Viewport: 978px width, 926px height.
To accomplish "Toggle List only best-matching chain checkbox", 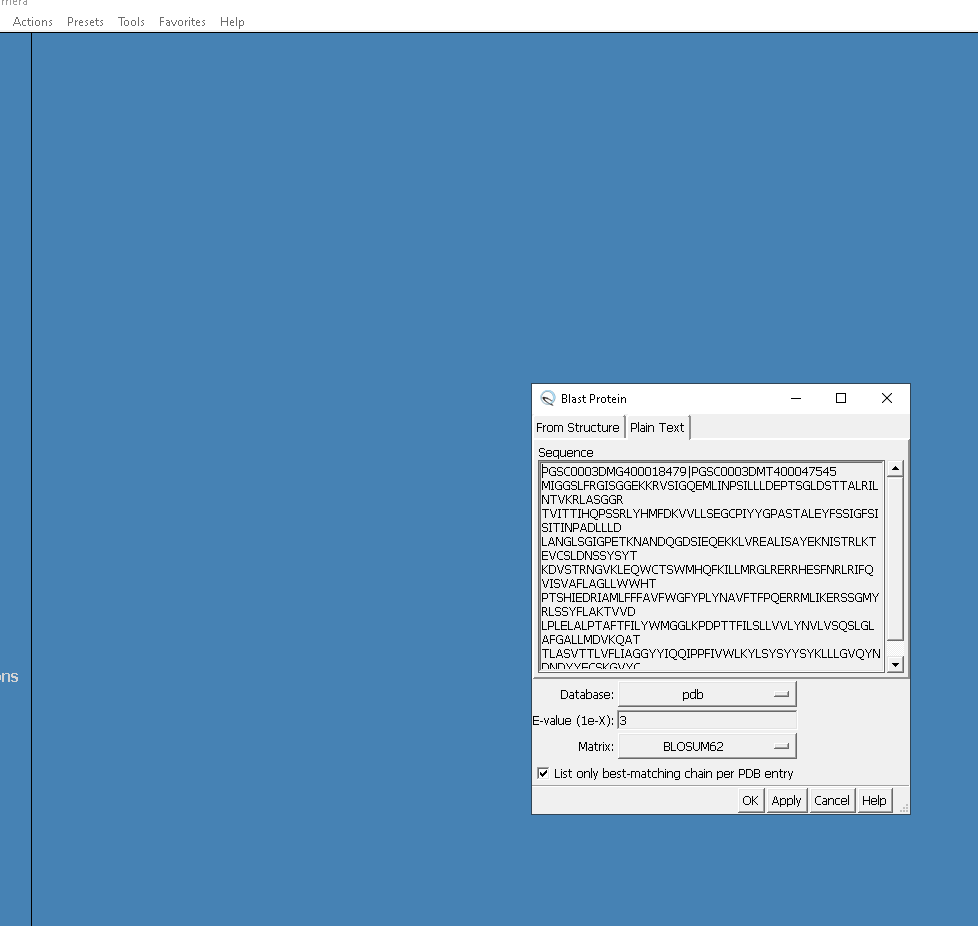I will [x=543, y=773].
